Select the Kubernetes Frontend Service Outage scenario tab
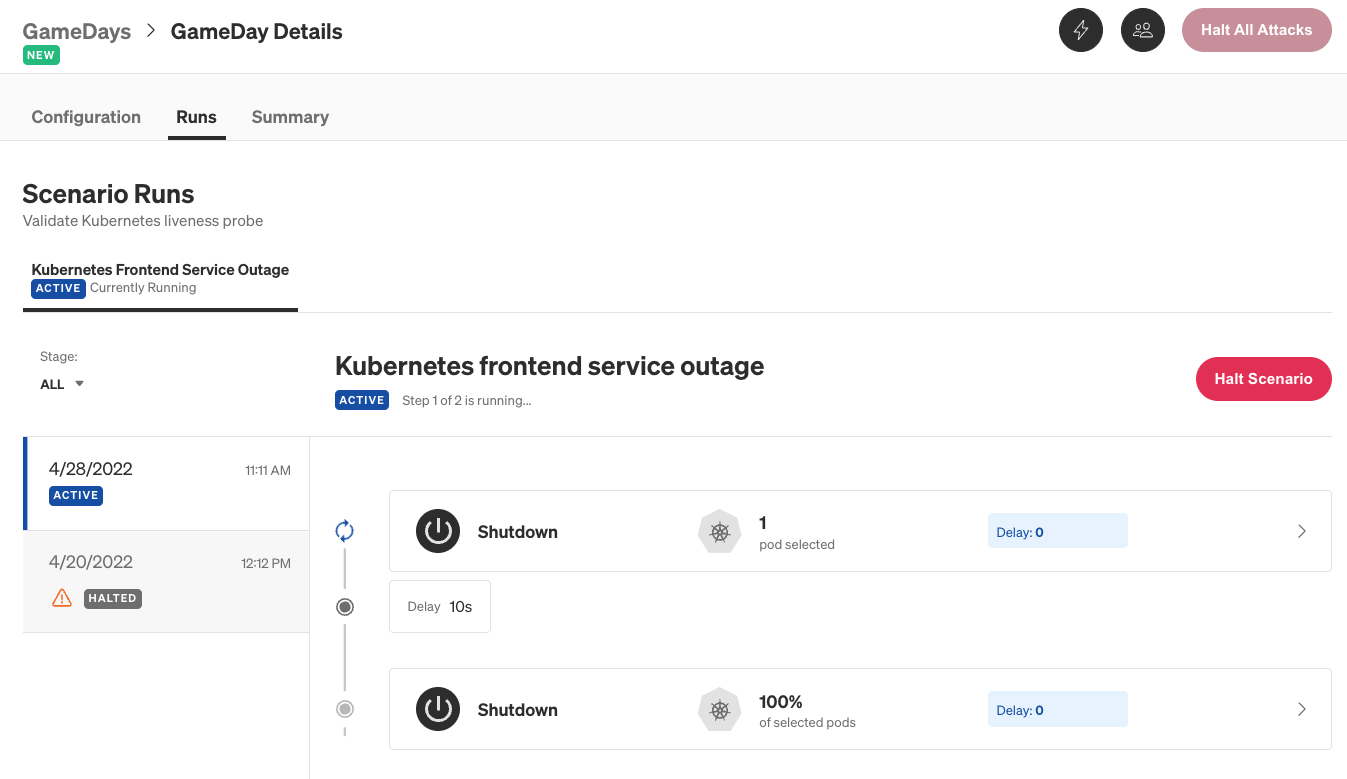Image resolution: width=1347 pixels, height=779 pixels. tap(160, 278)
